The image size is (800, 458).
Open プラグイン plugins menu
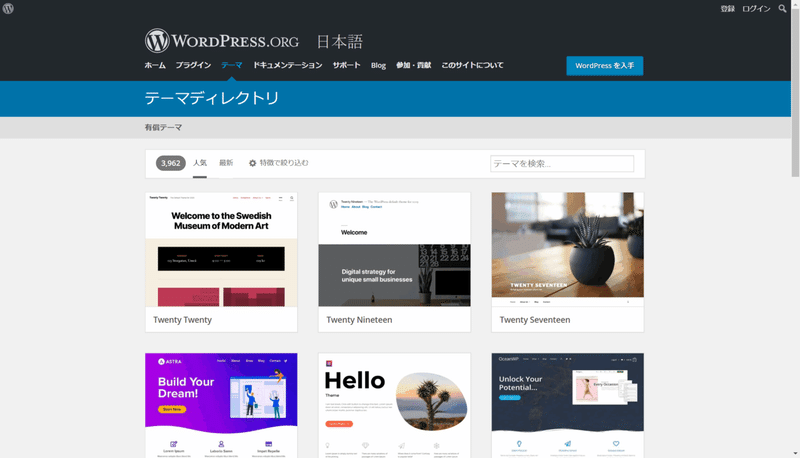[193, 65]
